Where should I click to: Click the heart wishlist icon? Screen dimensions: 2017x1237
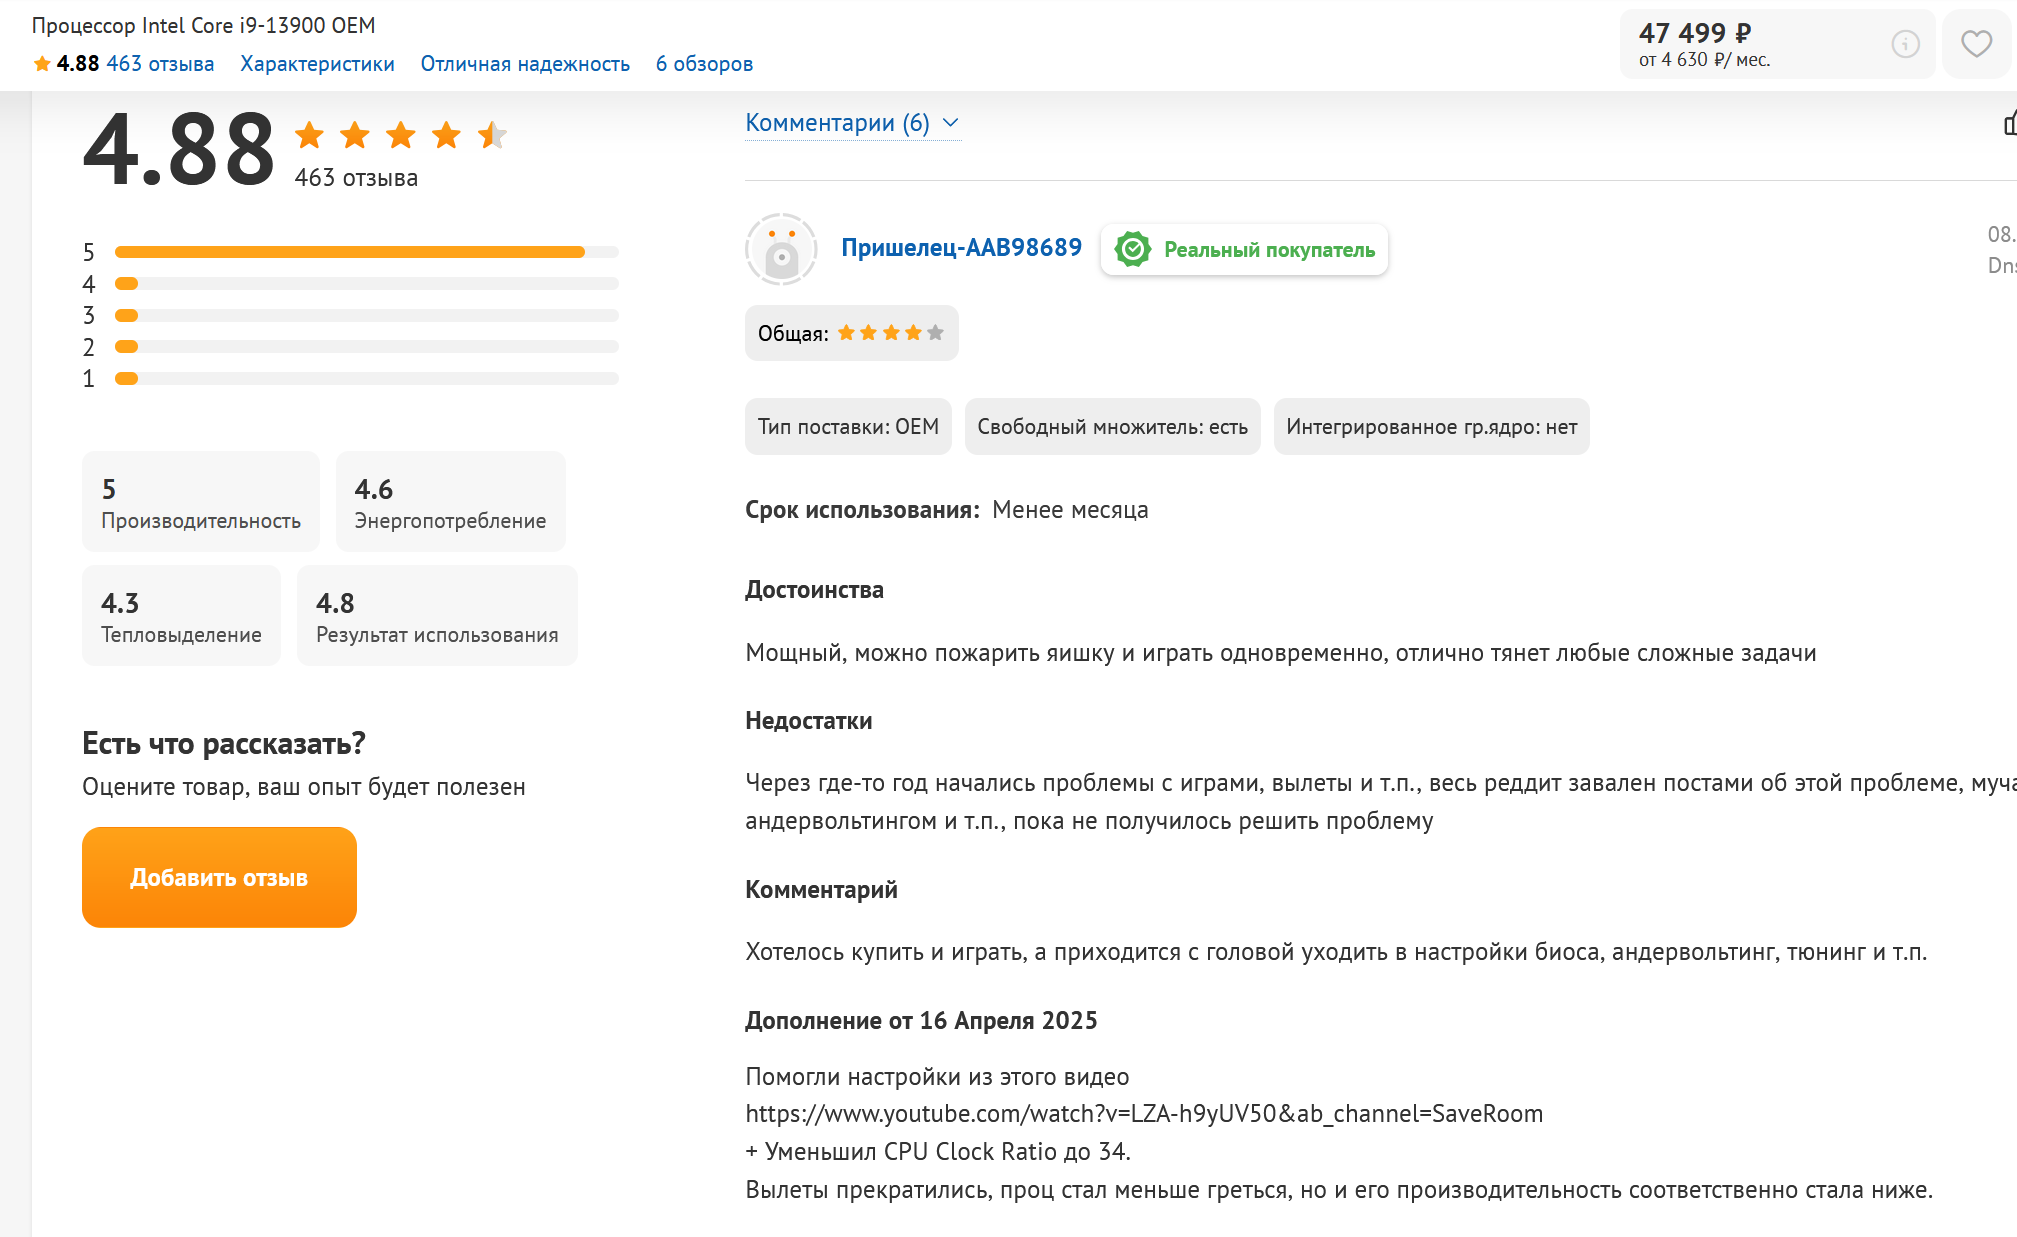pos(1976,44)
